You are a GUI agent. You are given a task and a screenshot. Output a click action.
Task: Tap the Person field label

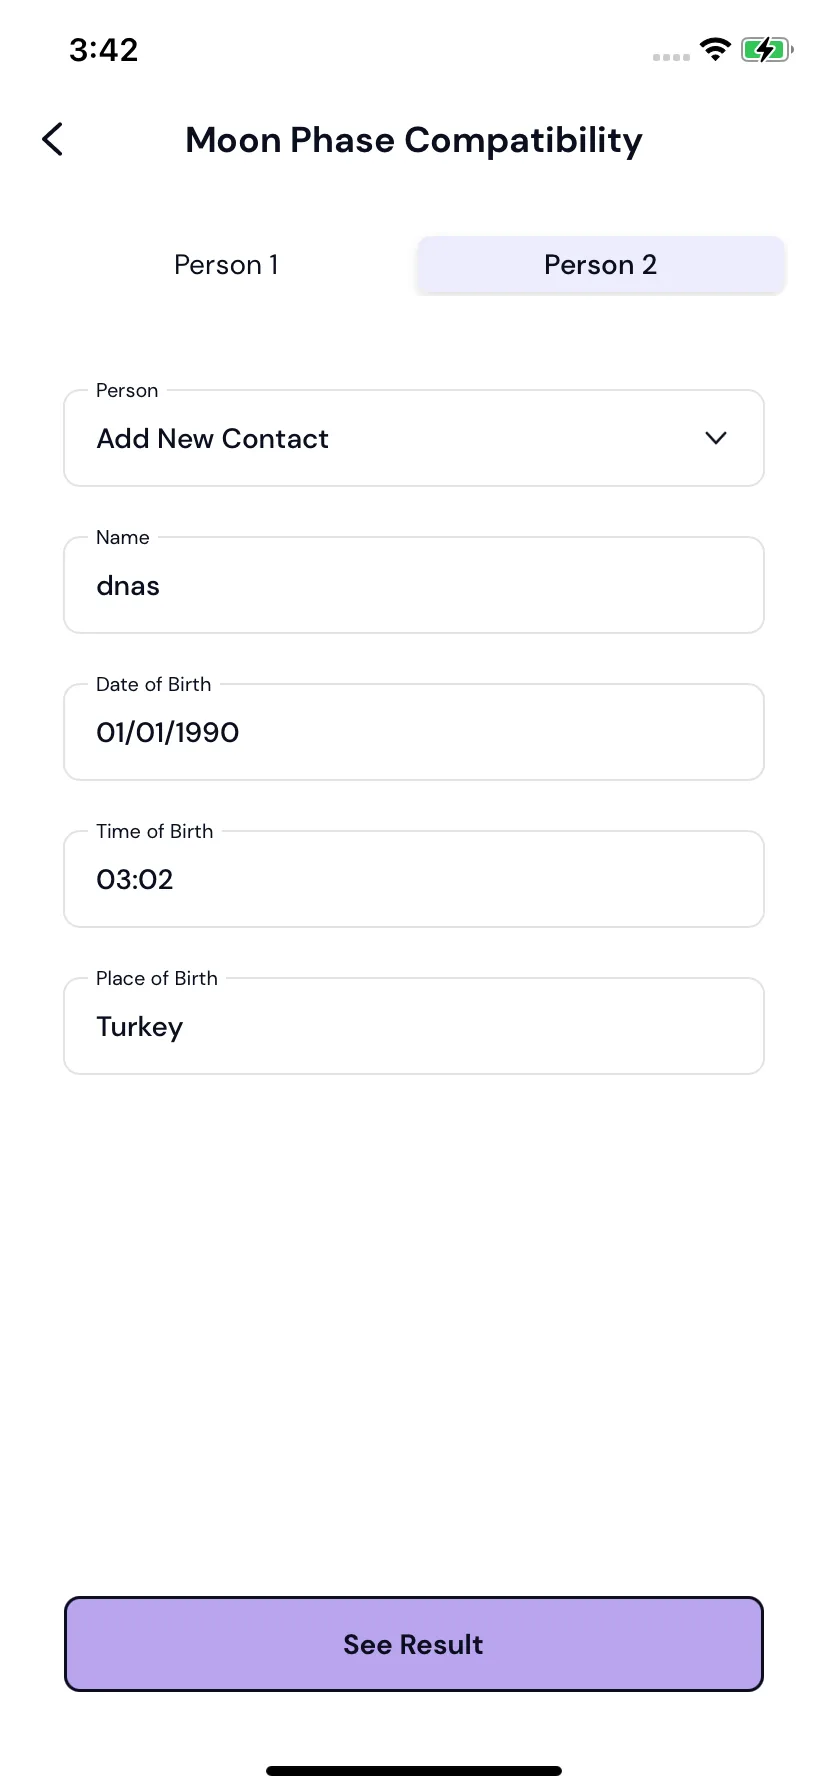coord(127,390)
